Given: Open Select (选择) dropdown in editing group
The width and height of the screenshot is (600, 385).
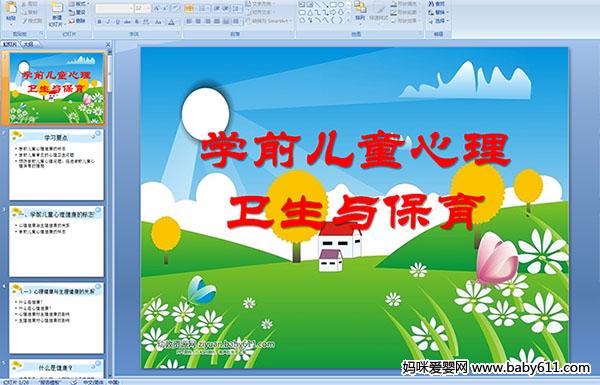Looking at the screenshot, I should (438, 21).
